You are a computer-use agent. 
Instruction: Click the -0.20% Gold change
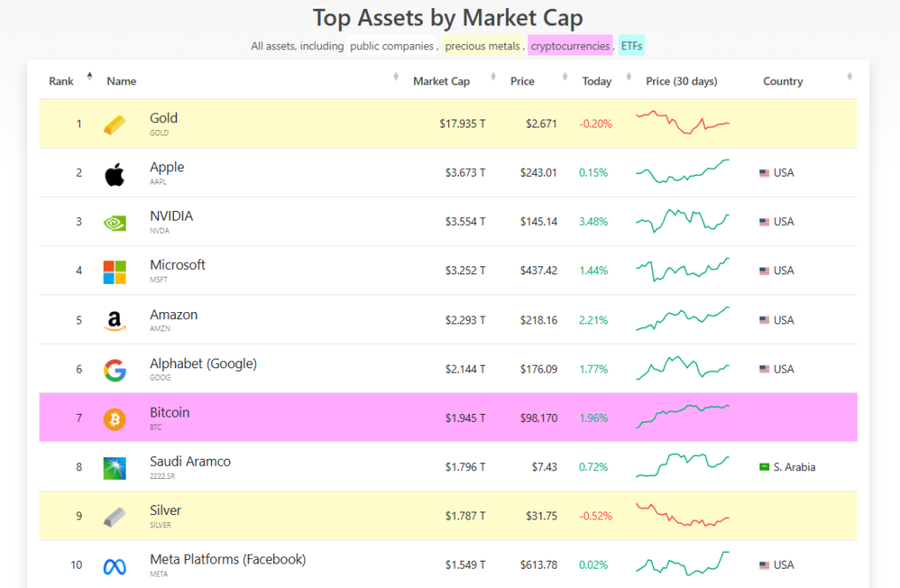click(595, 123)
